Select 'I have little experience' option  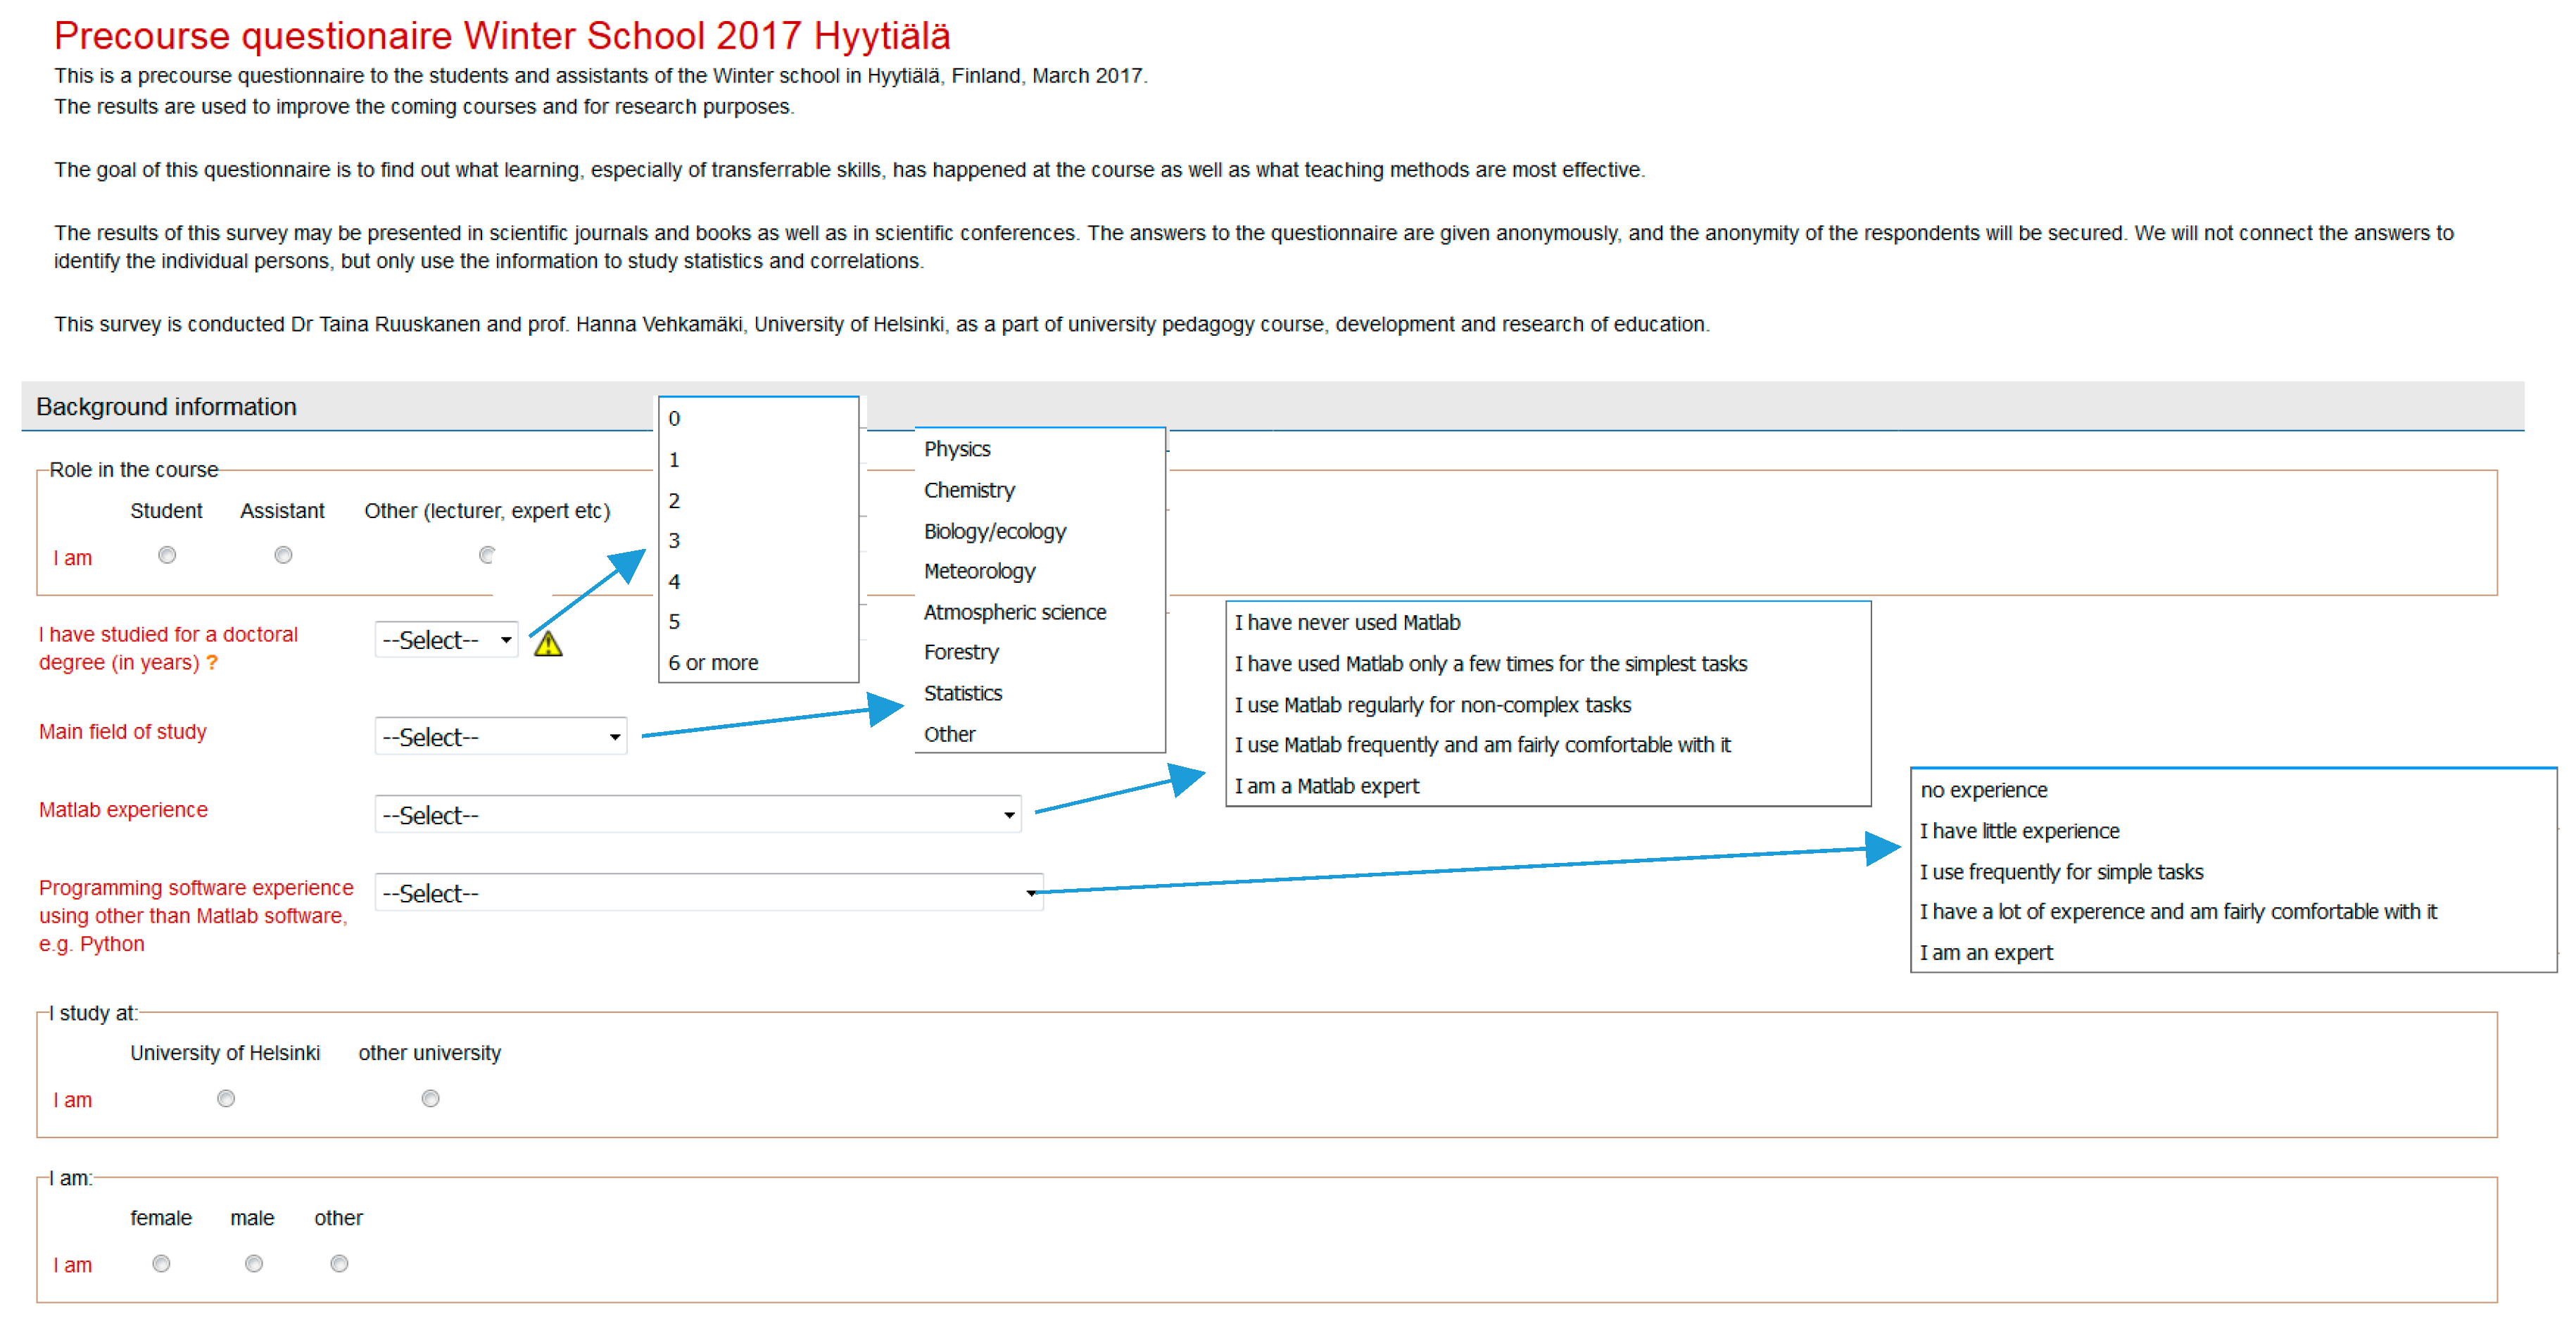(2019, 831)
